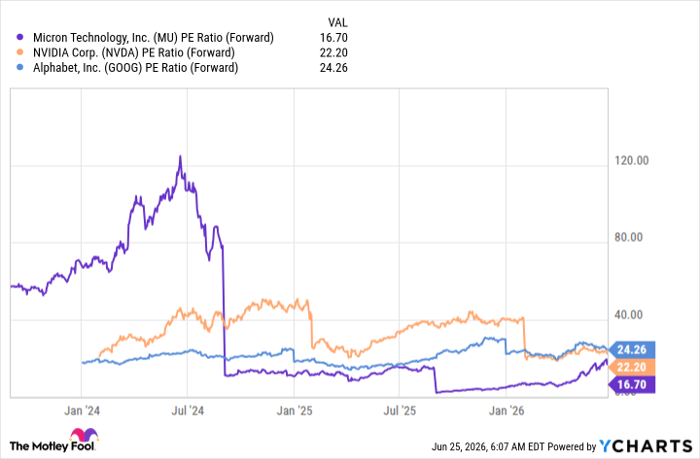Select NVIDIA Corp. (NVDA) PE Ratio legend label
This screenshot has height=459, width=700.
(x=133, y=53)
